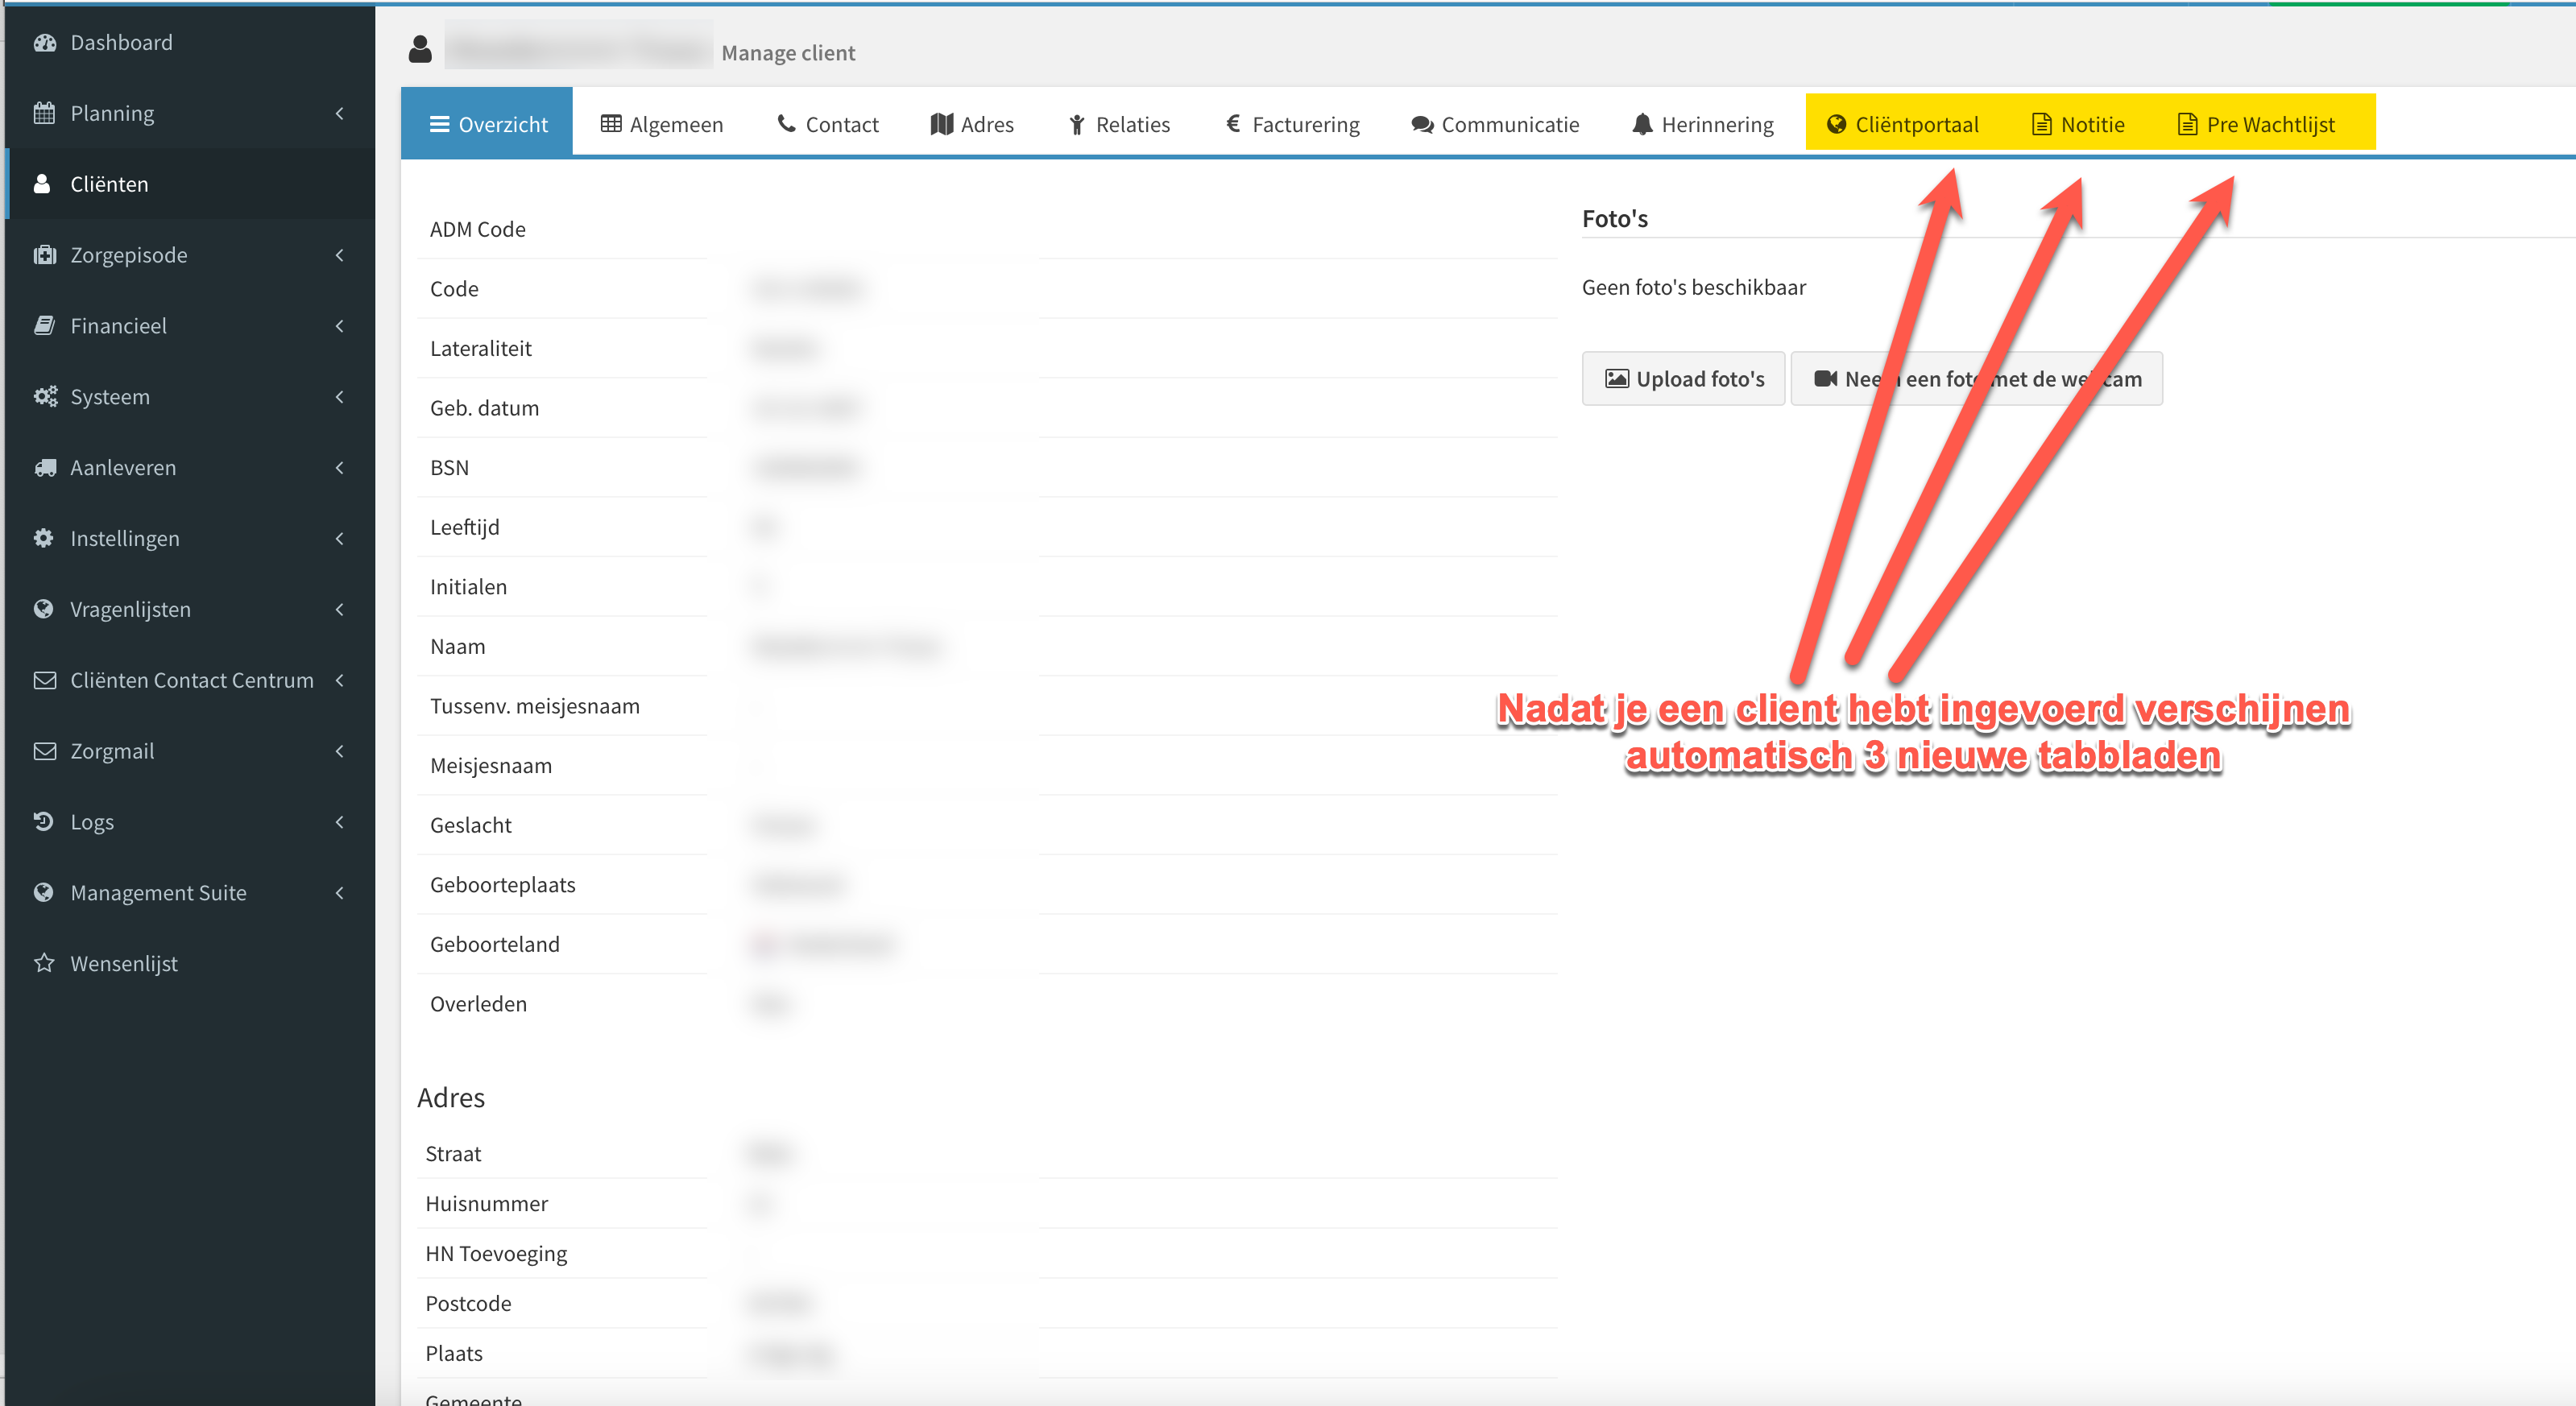
Task: Open Dashboard from the sidebar
Action: click(190, 43)
